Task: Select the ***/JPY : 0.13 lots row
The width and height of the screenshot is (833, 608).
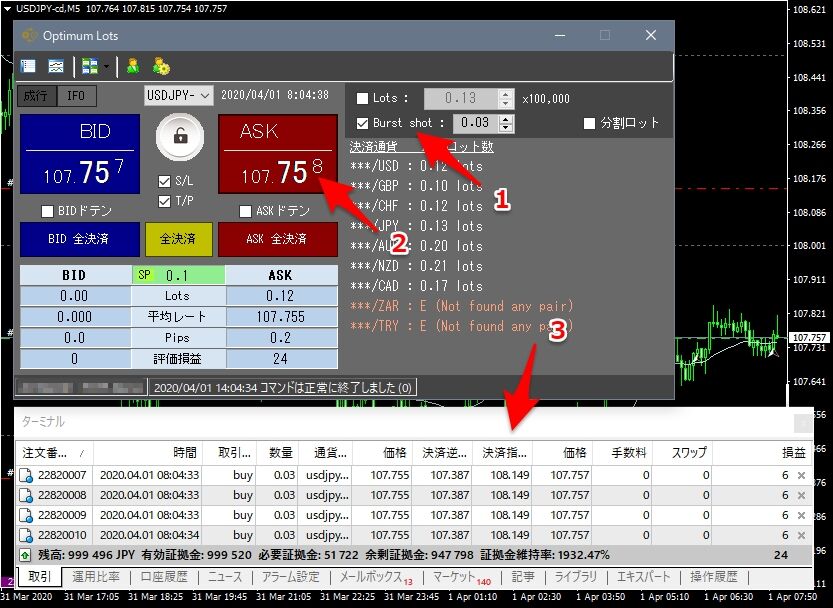Action: 416,226
